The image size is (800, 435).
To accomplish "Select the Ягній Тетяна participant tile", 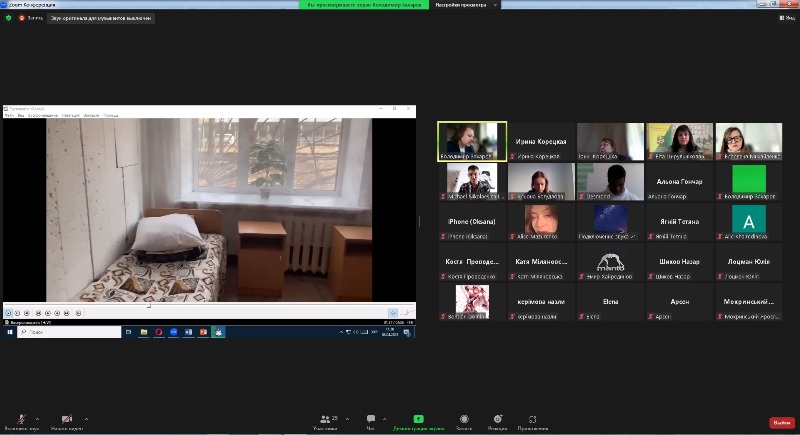I will [680, 222].
